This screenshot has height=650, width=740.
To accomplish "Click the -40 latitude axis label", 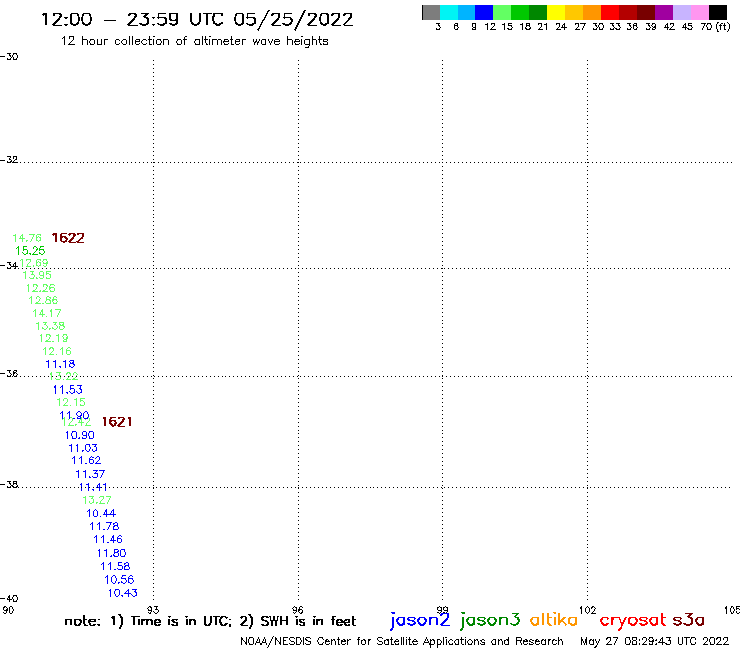I will 9,599.
